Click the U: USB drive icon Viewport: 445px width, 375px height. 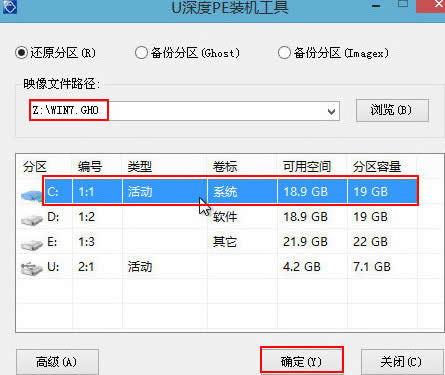32,269
